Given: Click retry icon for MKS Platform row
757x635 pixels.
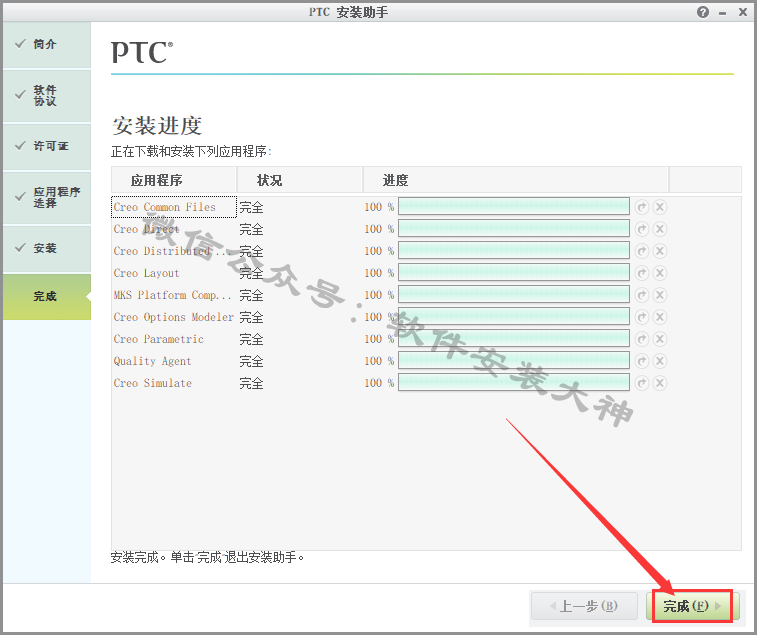Looking at the screenshot, I should (x=641, y=295).
